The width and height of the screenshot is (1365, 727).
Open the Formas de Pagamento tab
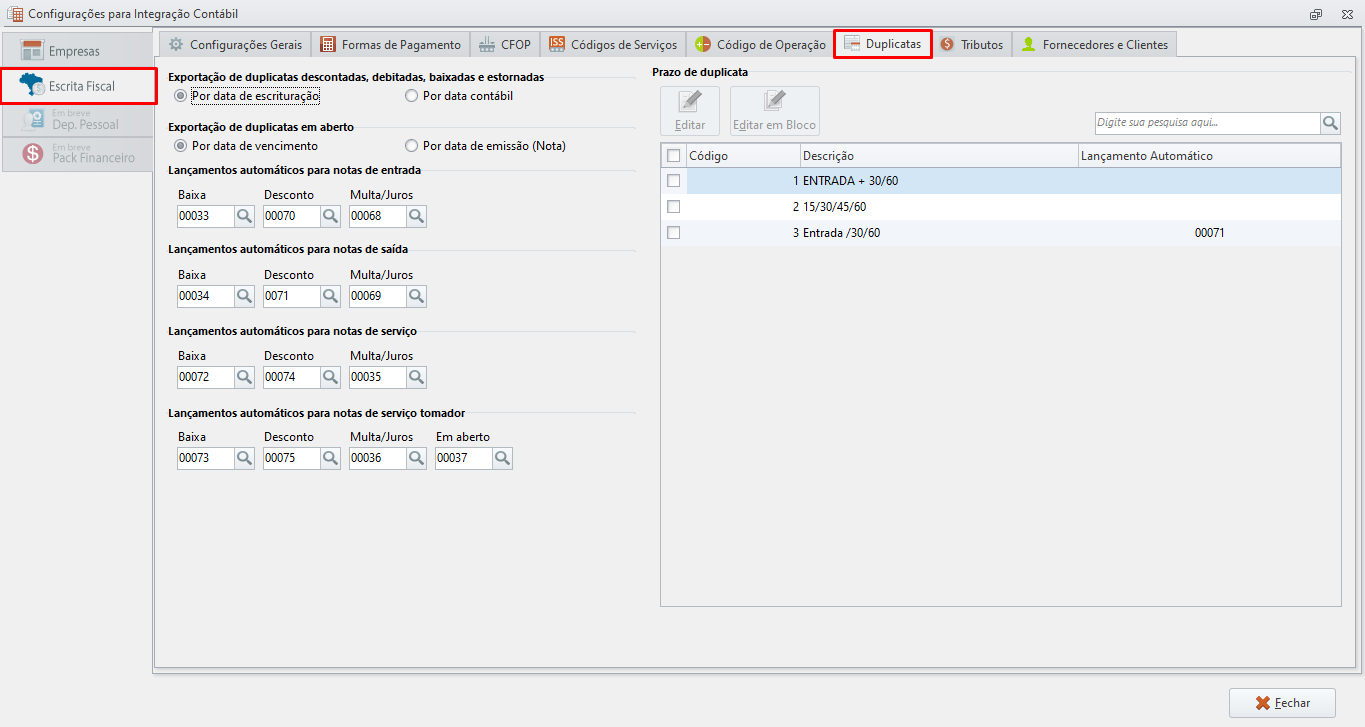(391, 45)
